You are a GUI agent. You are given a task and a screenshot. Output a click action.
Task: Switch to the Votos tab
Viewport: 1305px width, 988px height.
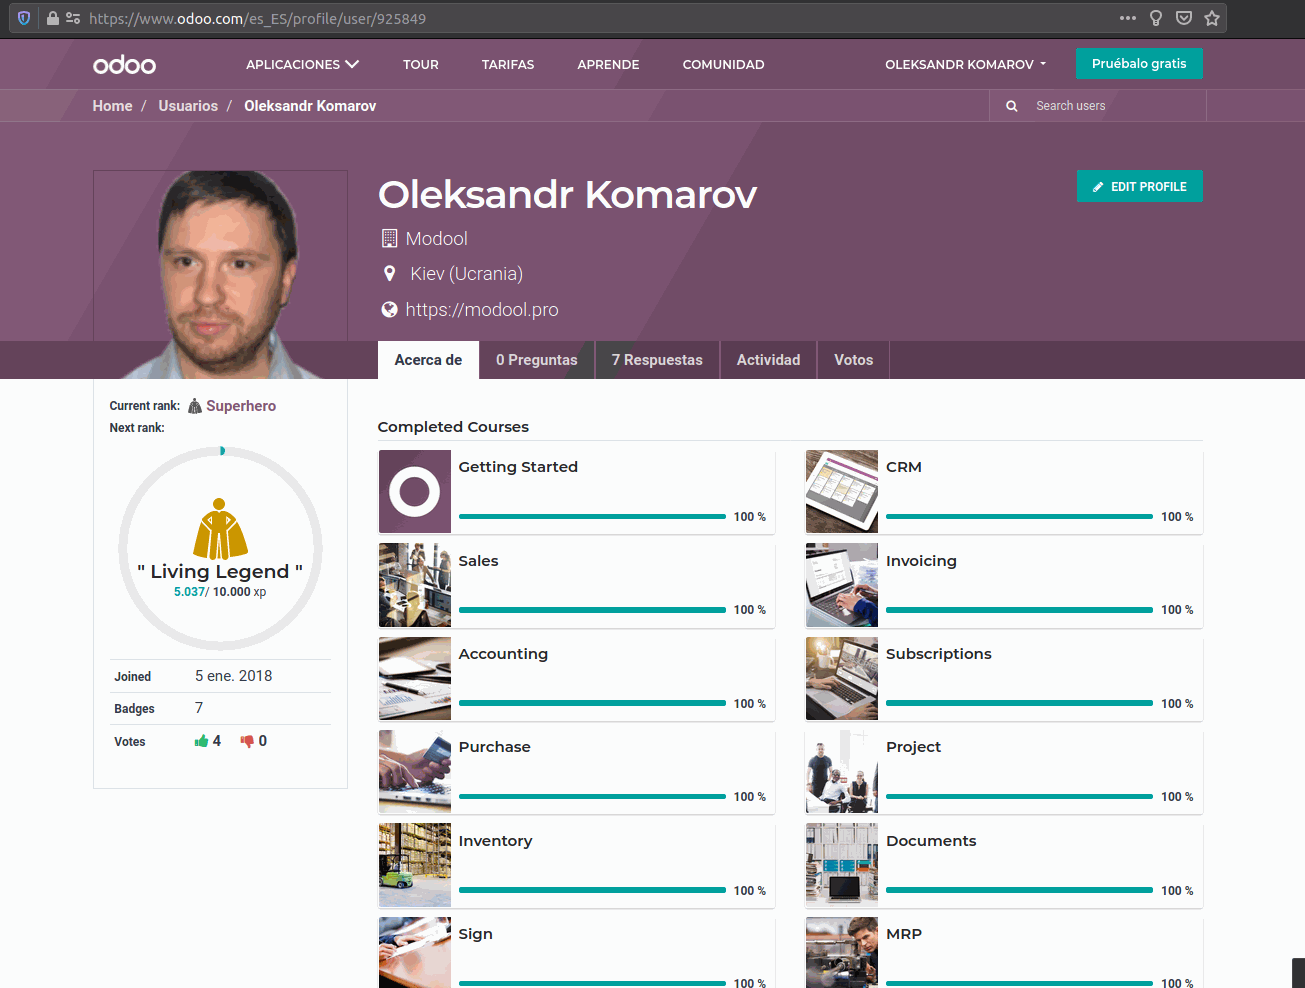(x=854, y=360)
